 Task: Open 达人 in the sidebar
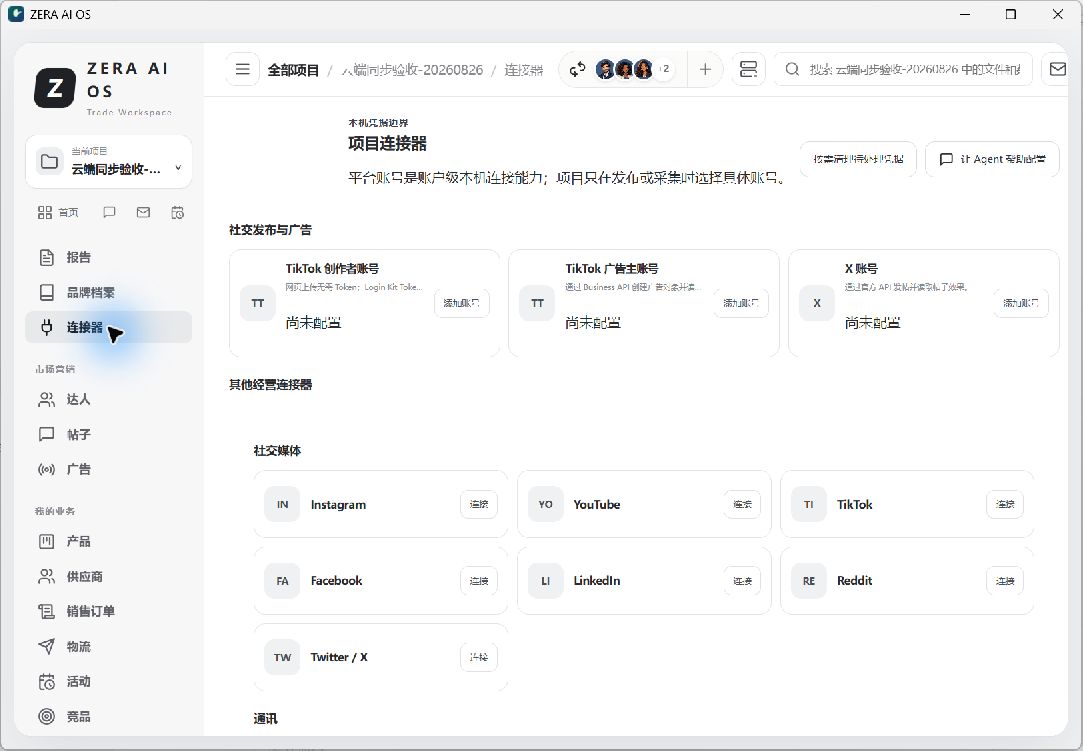108,399
